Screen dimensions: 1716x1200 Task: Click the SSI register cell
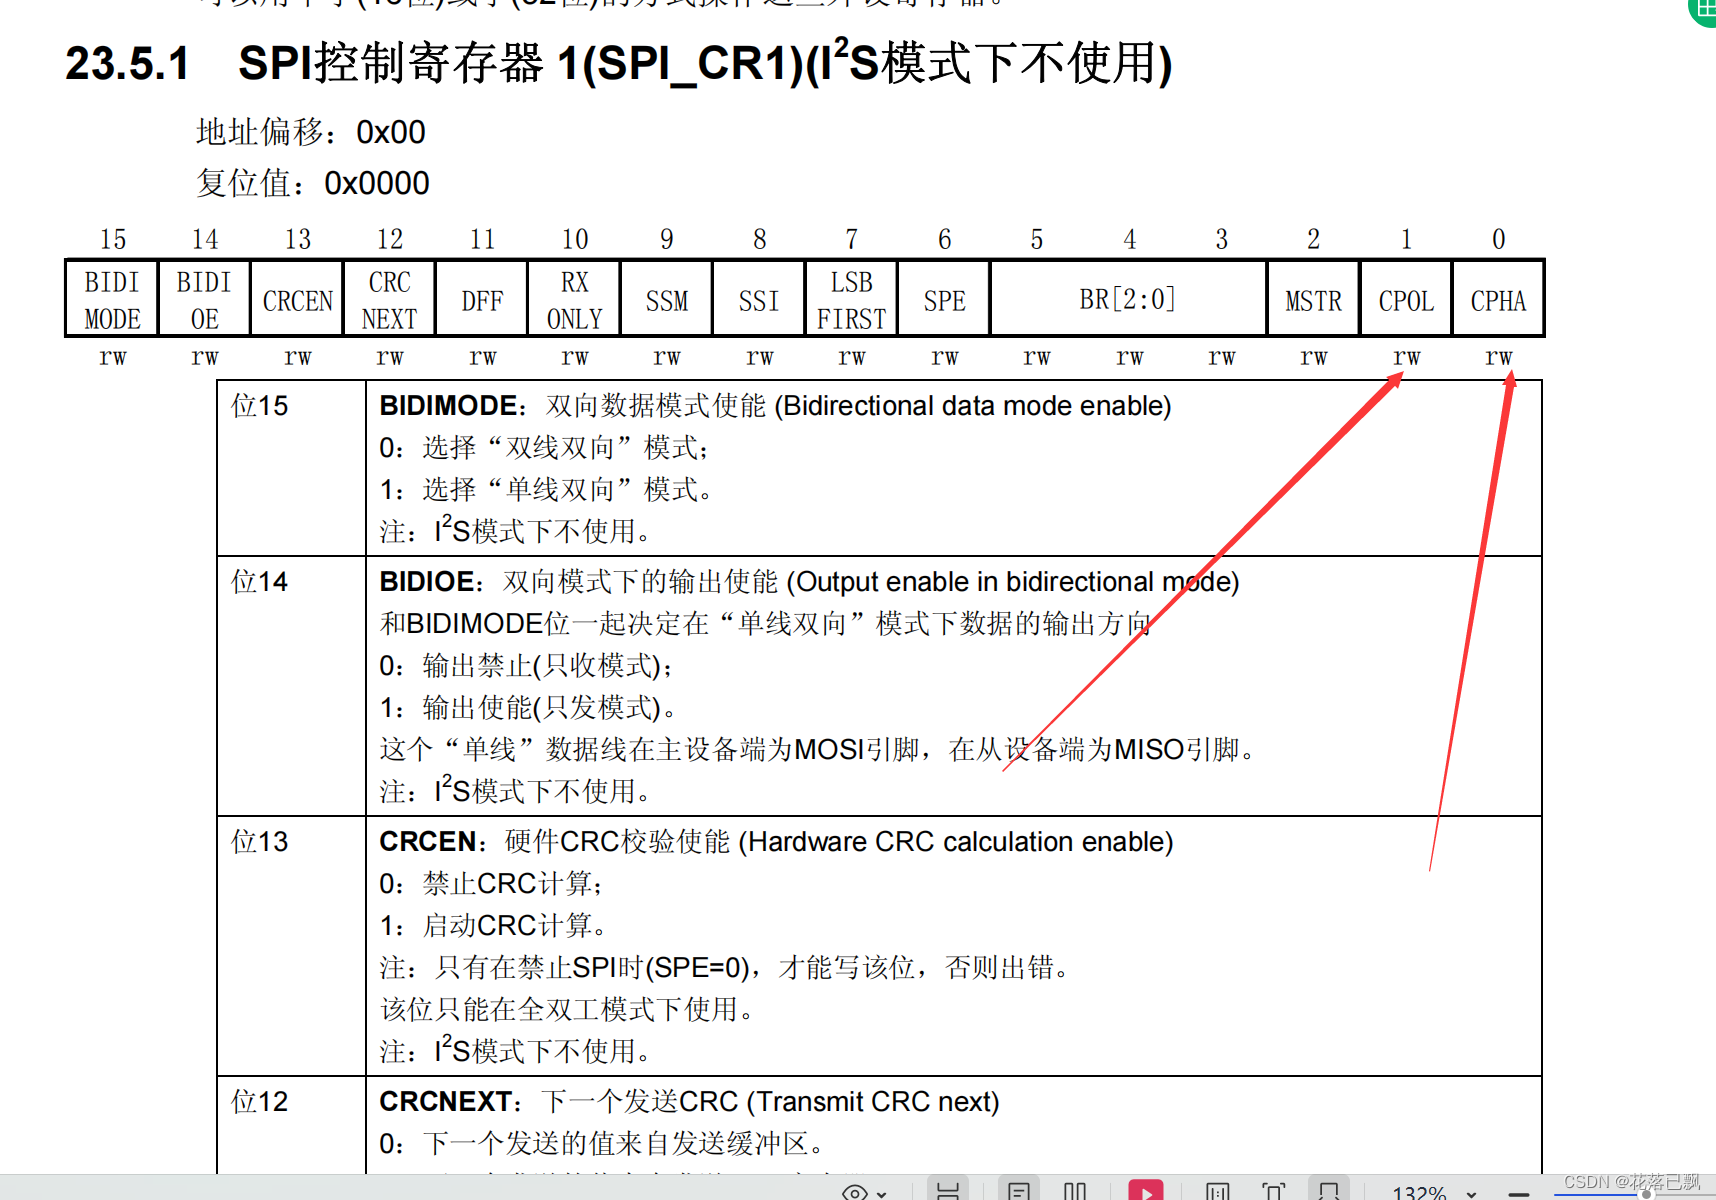(759, 299)
